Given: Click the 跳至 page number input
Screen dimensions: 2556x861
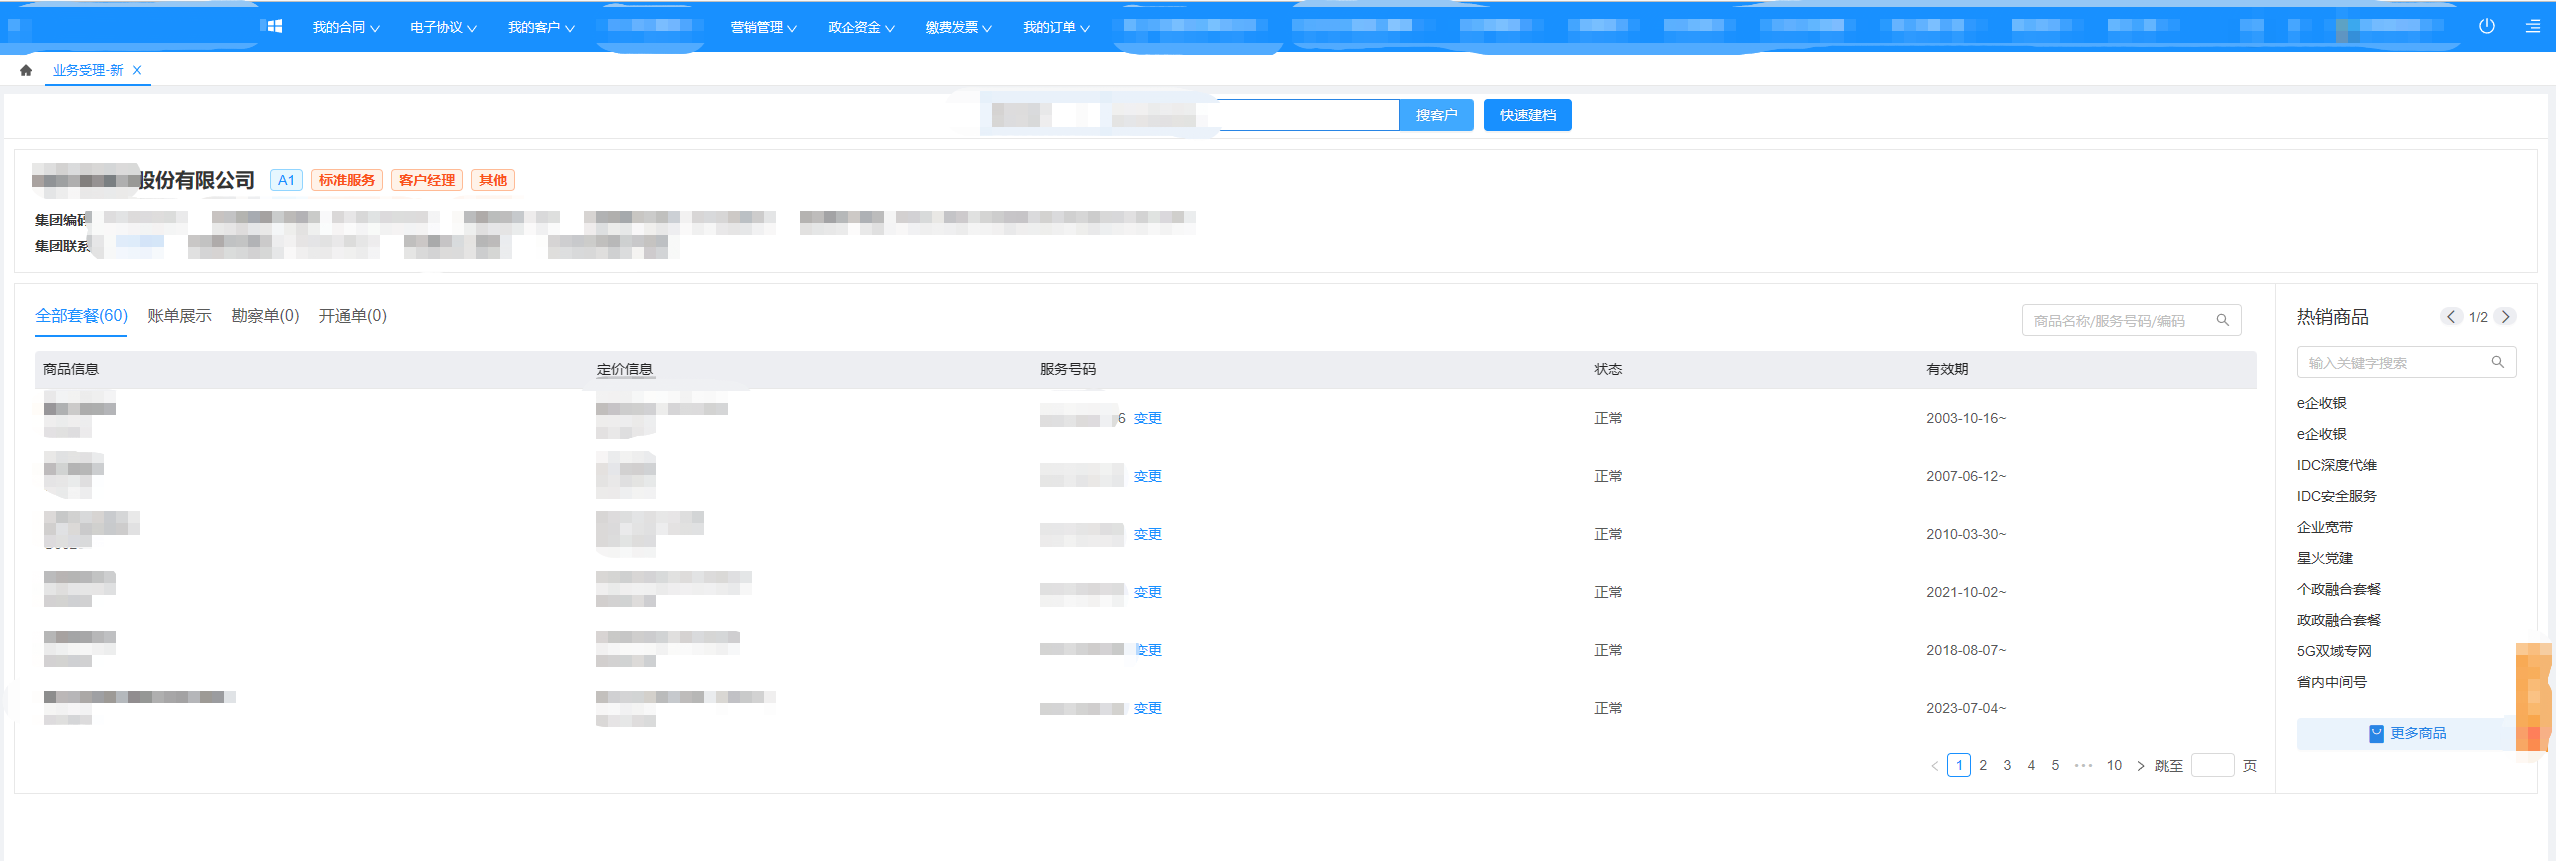Looking at the screenshot, I should (x=2212, y=765).
